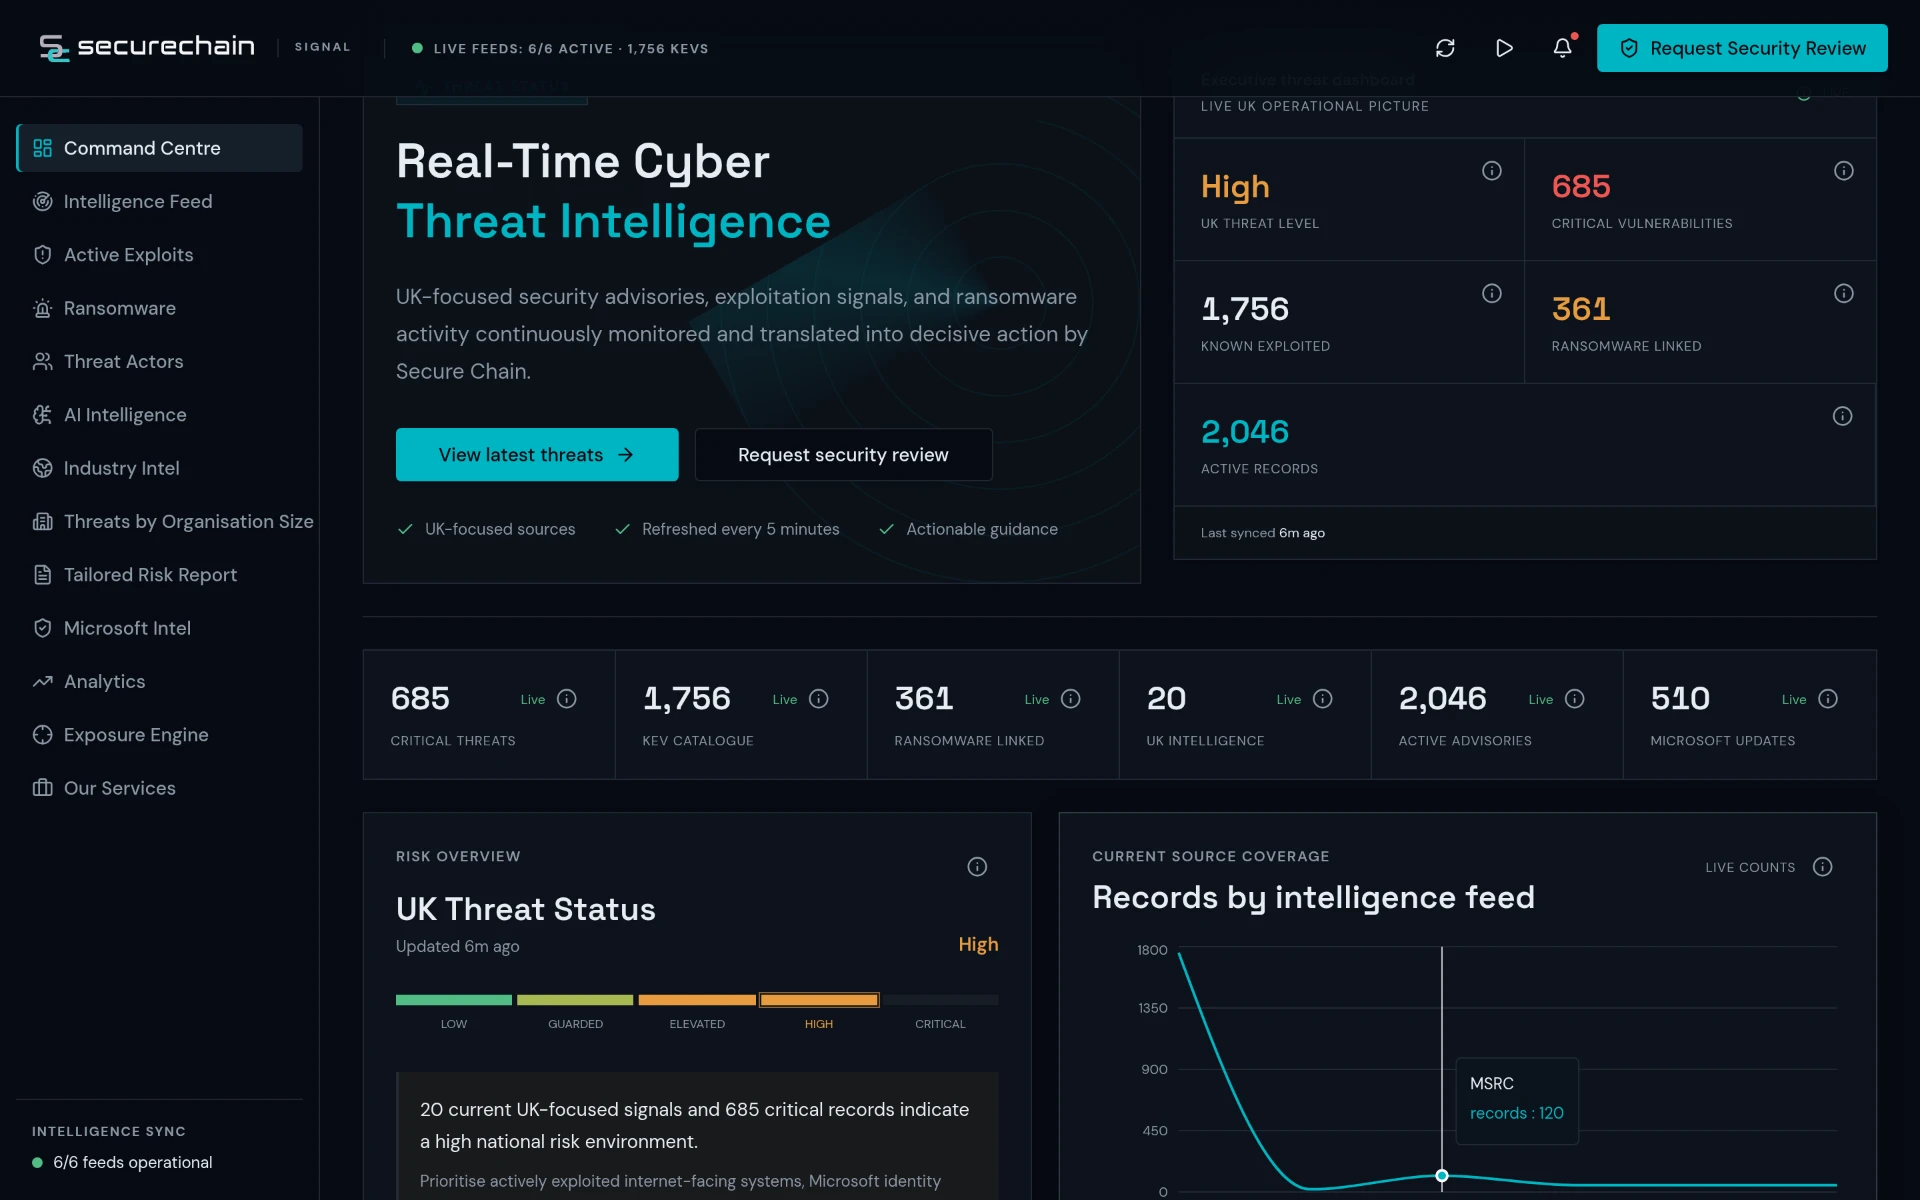Click Request security review hero button

[843, 455]
